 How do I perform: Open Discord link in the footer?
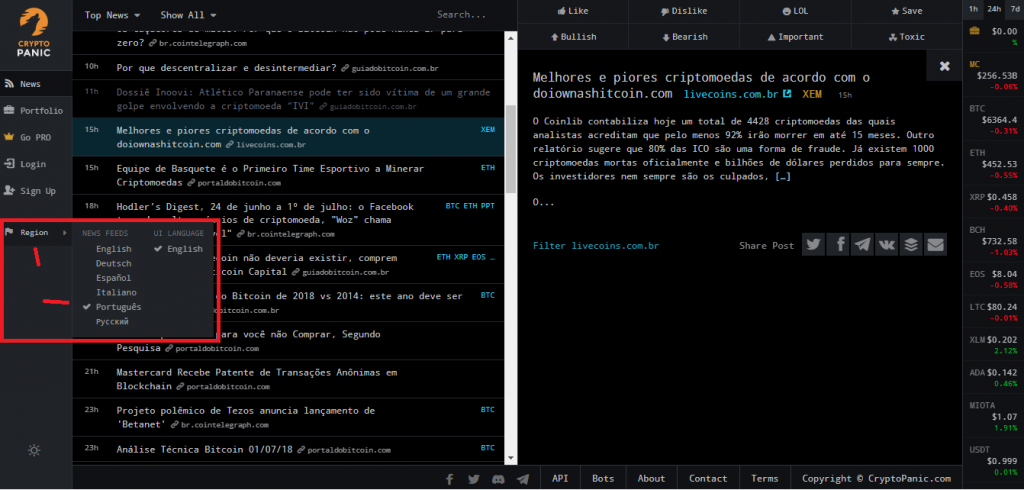498,479
